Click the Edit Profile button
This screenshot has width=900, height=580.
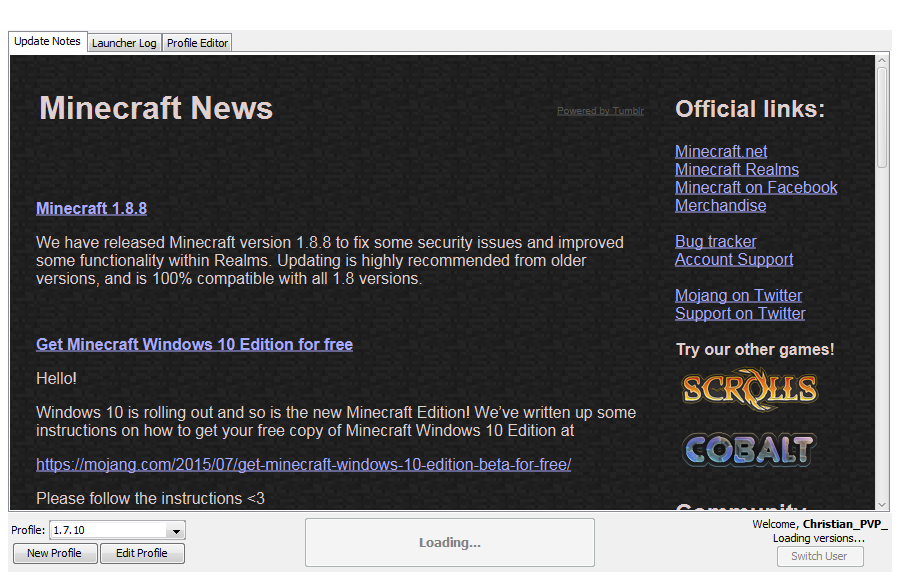pos(142,554)
